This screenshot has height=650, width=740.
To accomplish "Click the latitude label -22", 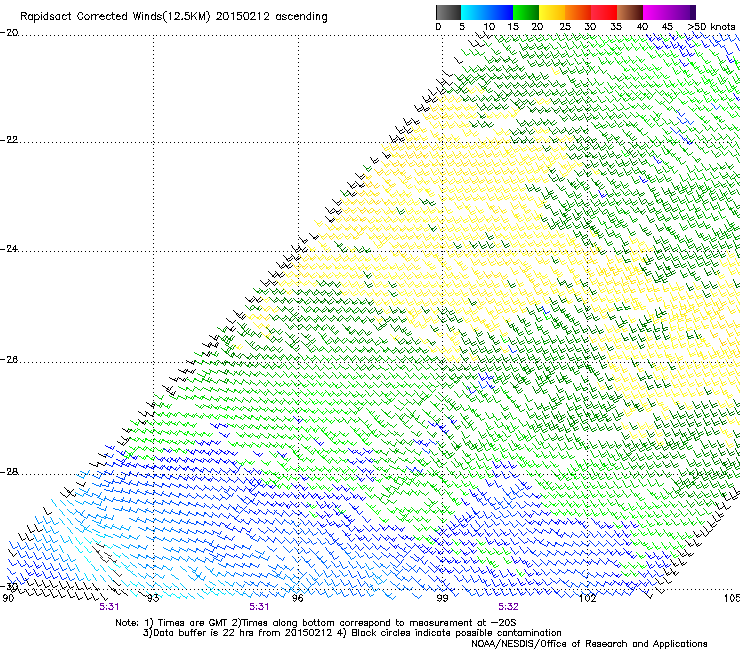I will tap(9, 140).
